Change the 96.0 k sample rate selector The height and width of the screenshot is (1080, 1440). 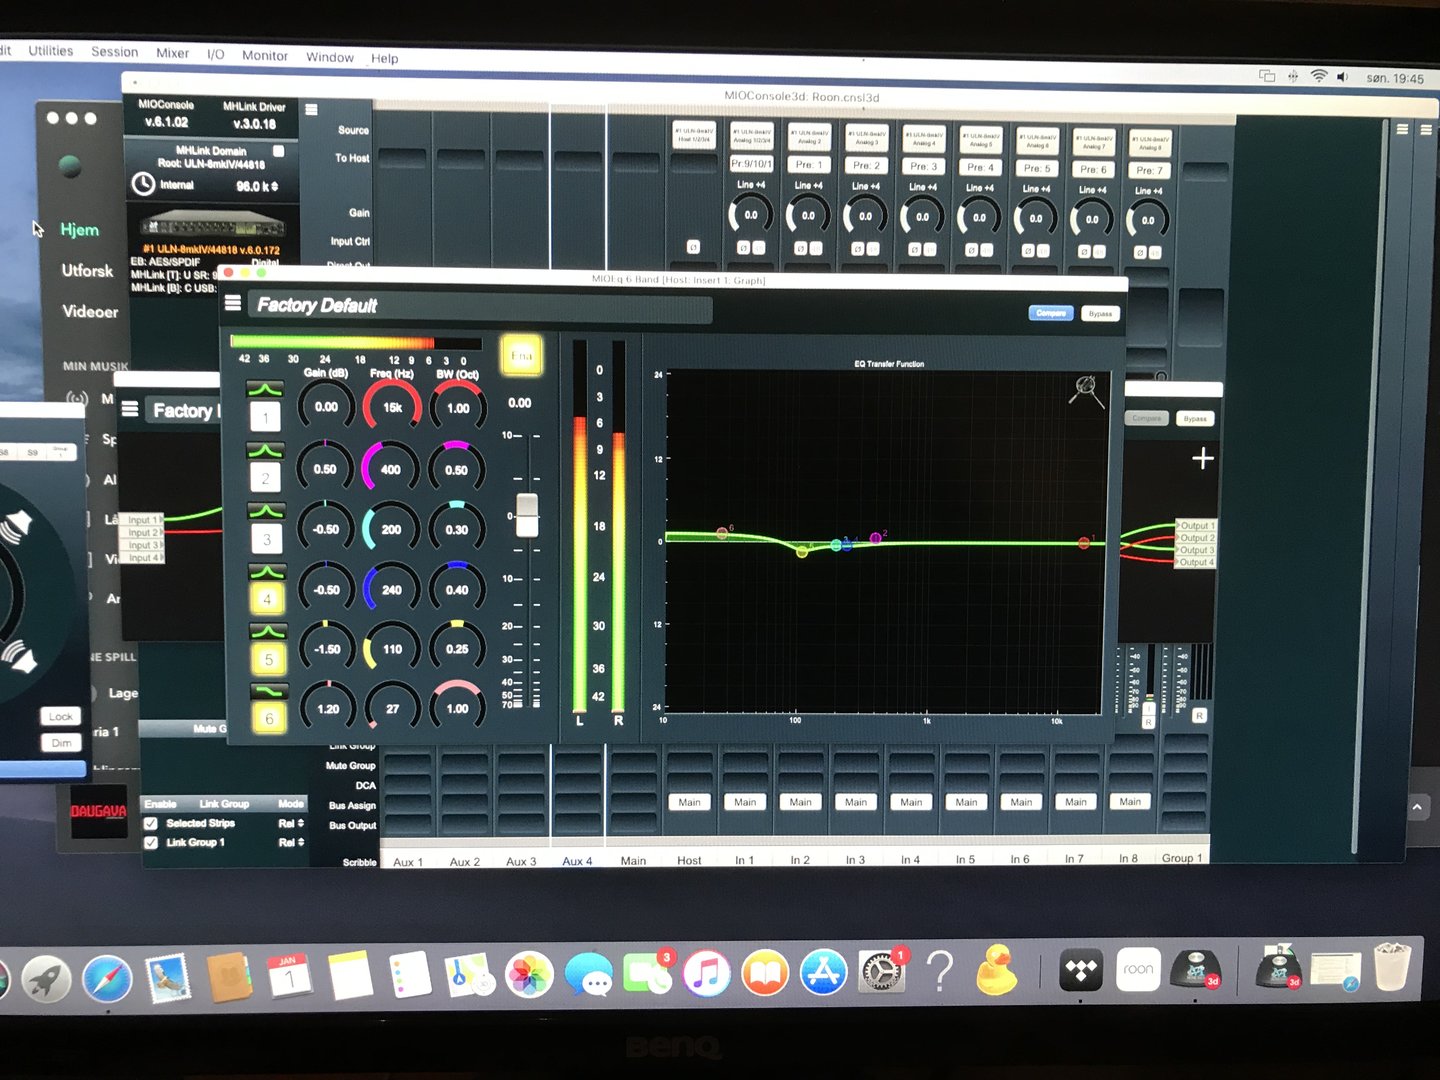pyautogui.click(x=257, y=186)
